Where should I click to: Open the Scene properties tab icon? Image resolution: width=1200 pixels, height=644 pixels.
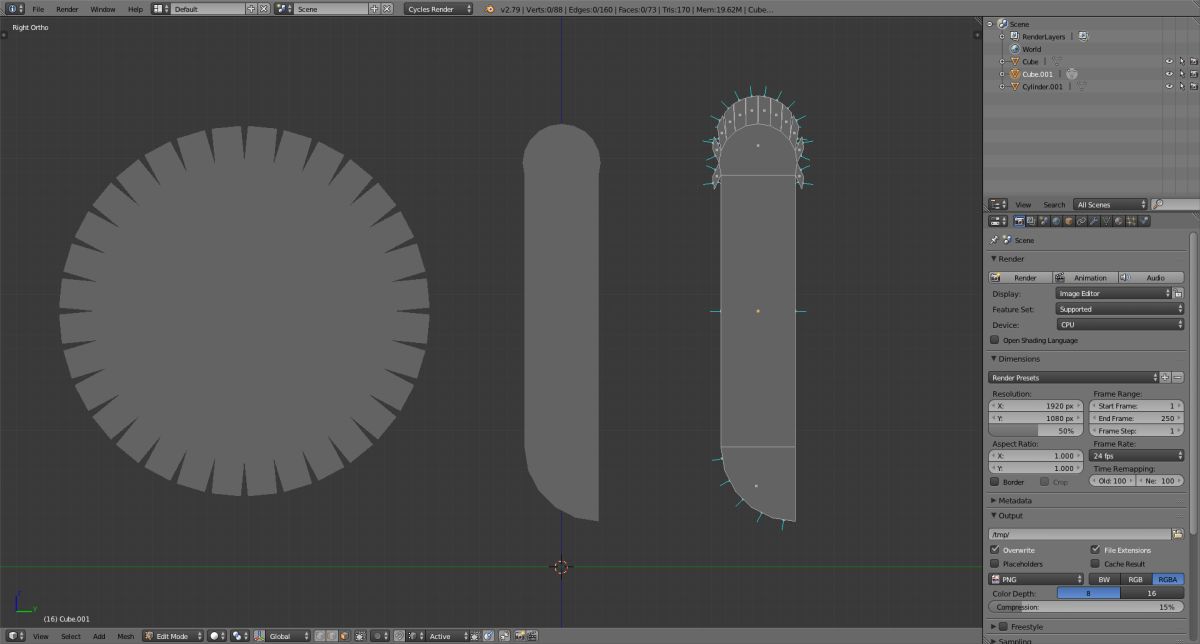coord(1044,221)
